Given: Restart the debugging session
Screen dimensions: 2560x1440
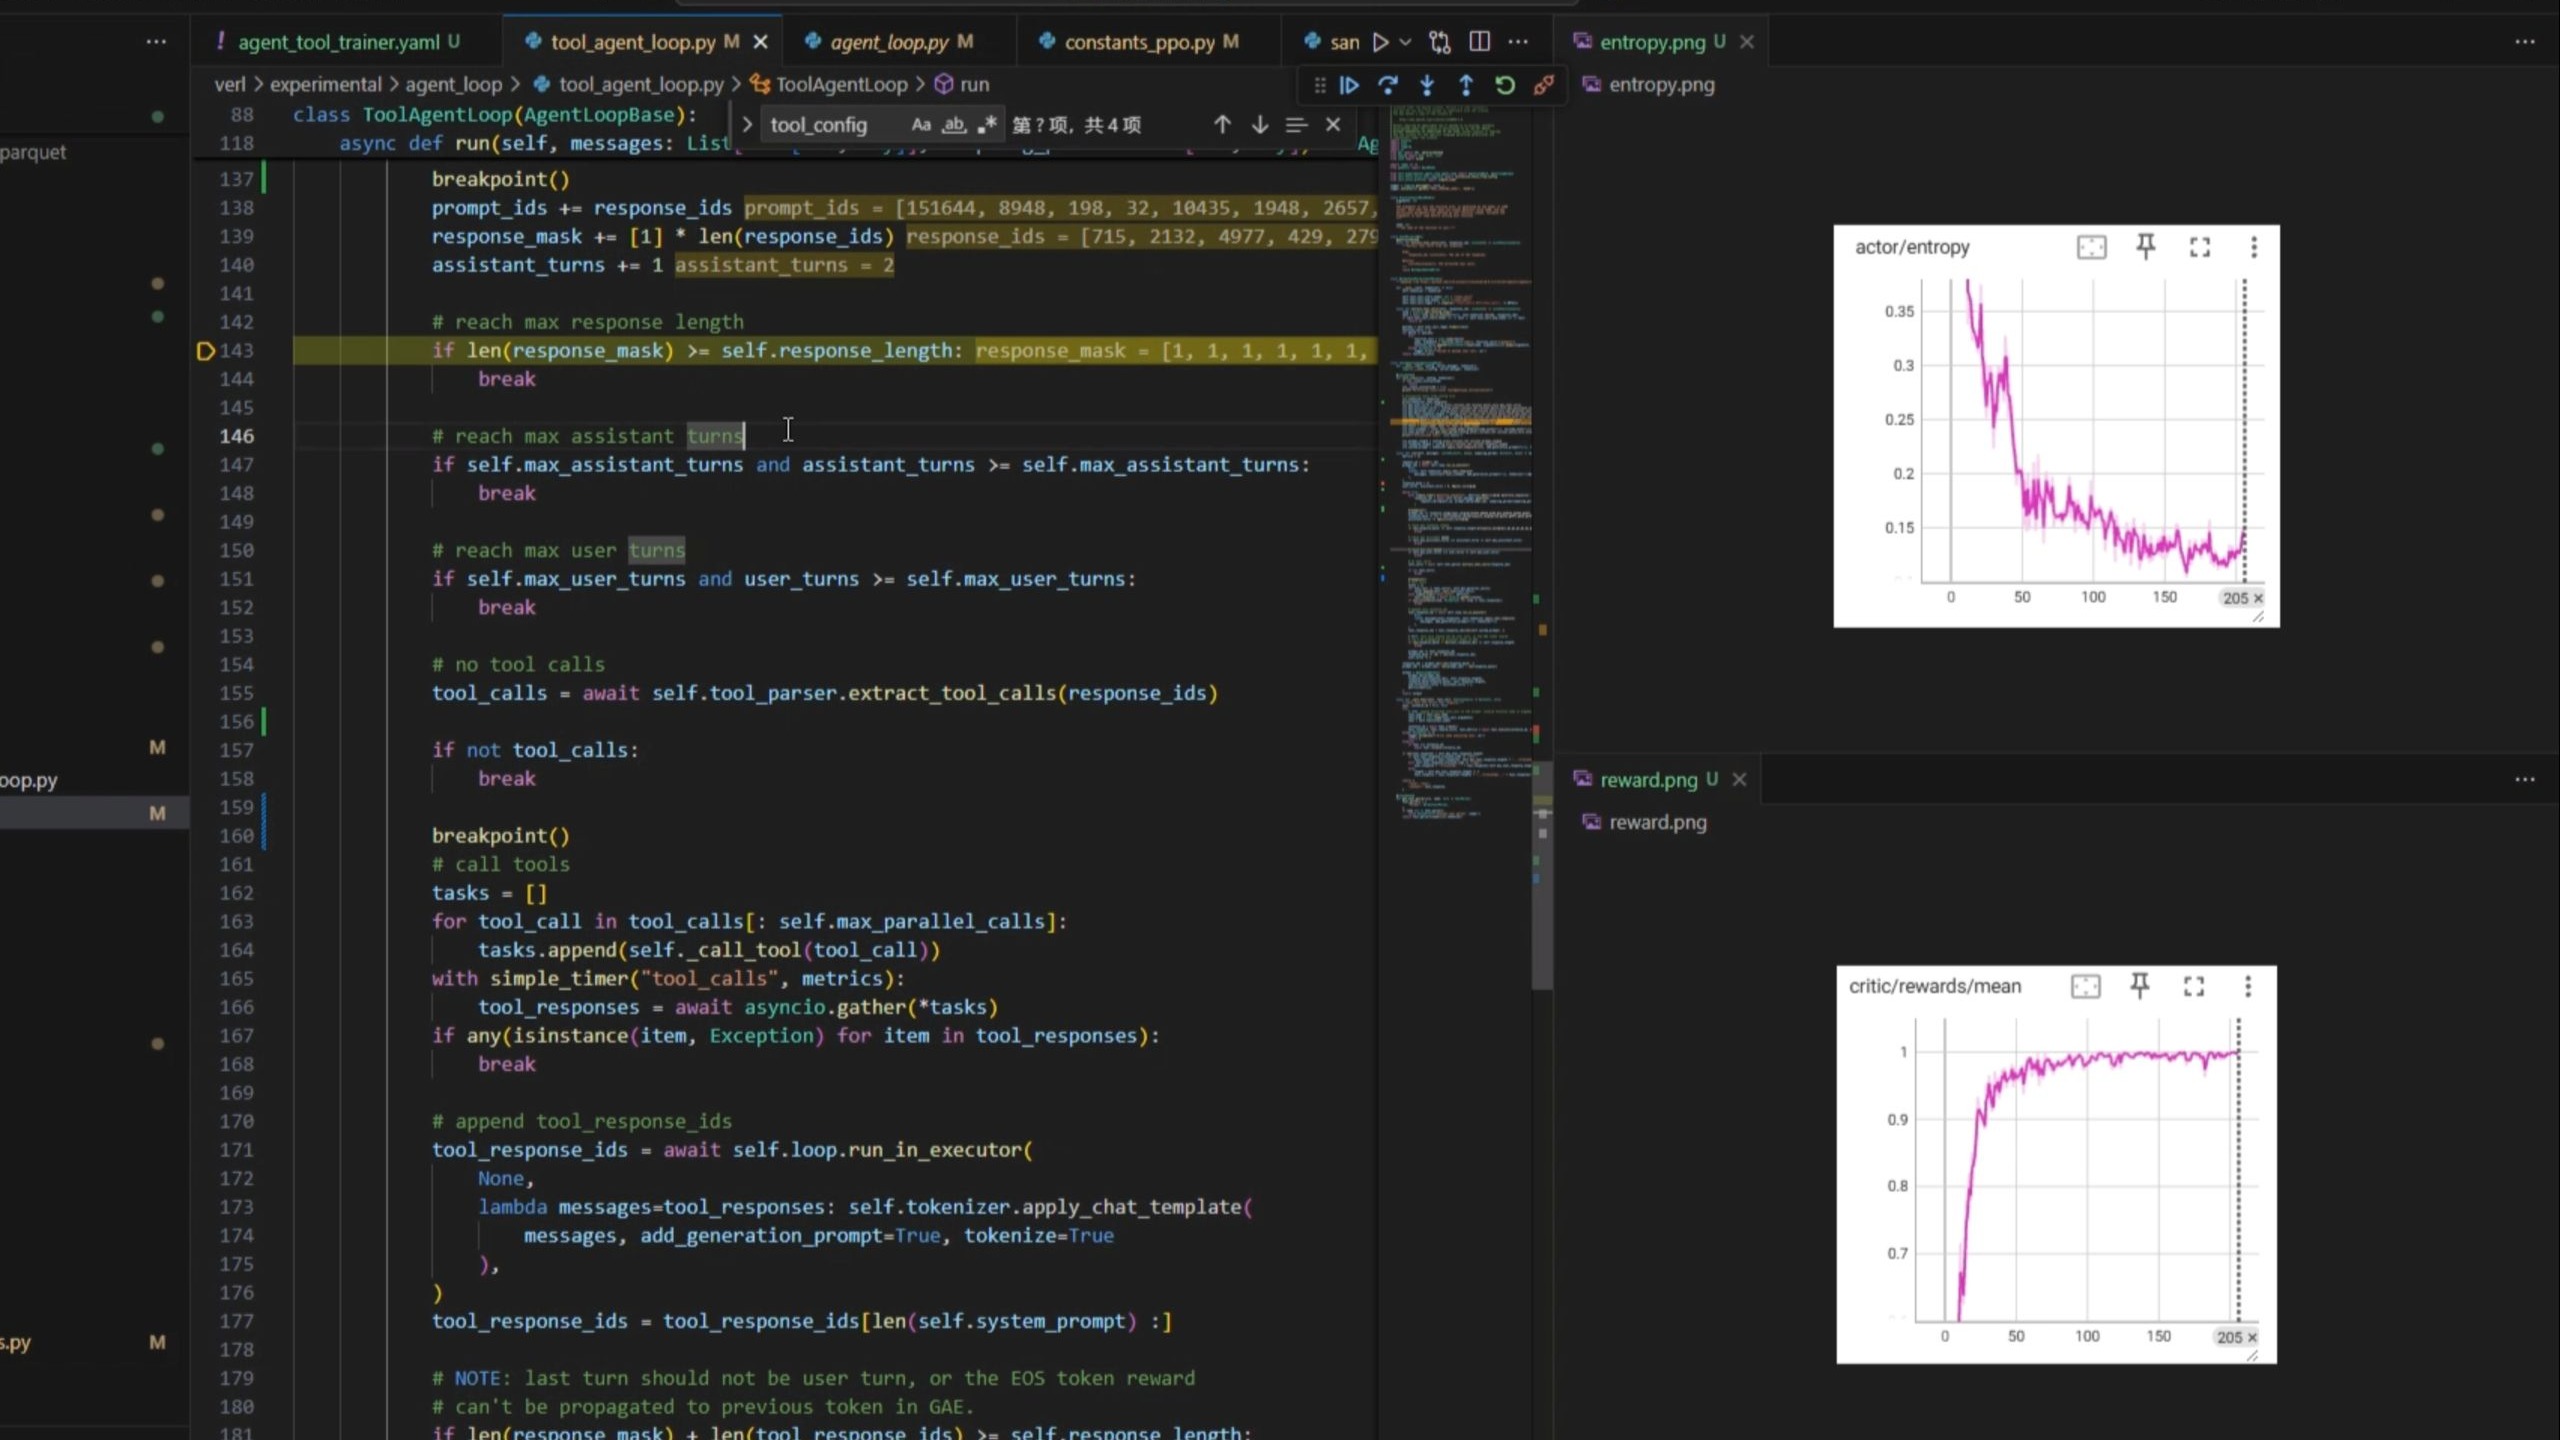Looking at the screenshot, I should pyautogui.click(x=1505, y=86).
